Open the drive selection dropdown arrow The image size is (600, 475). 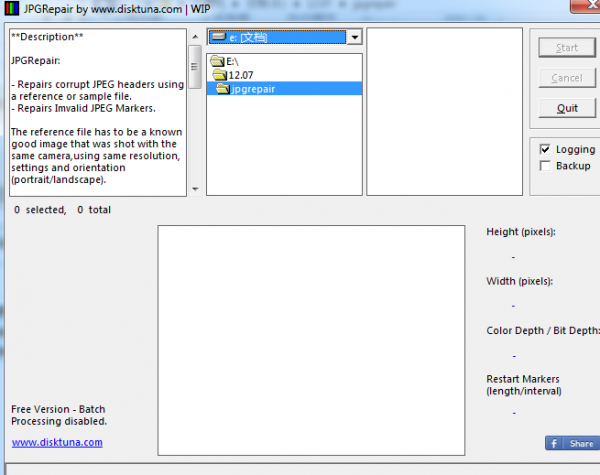355,38
